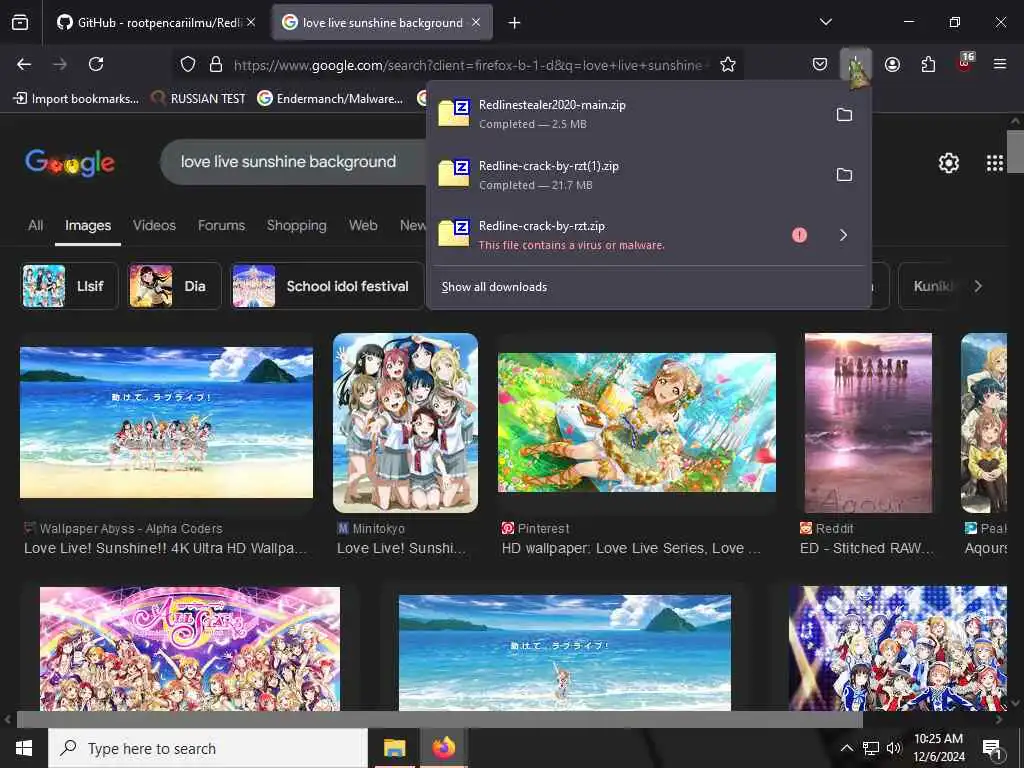The height and width of the screenshot is (768, 1024).
Task: Go forward one page
Action: 60,64
